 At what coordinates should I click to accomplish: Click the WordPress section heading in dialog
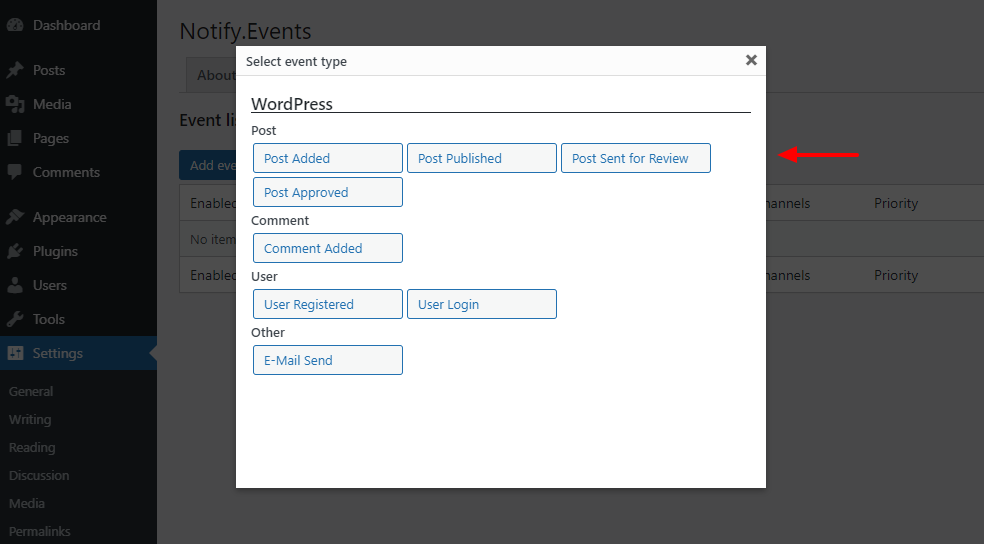(x=292, y=104)
